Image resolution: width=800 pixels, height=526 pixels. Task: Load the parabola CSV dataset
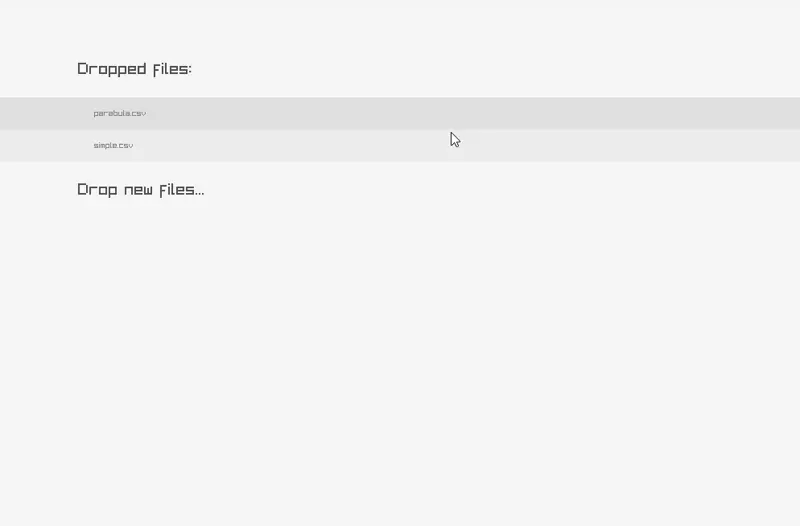[120, 113]
